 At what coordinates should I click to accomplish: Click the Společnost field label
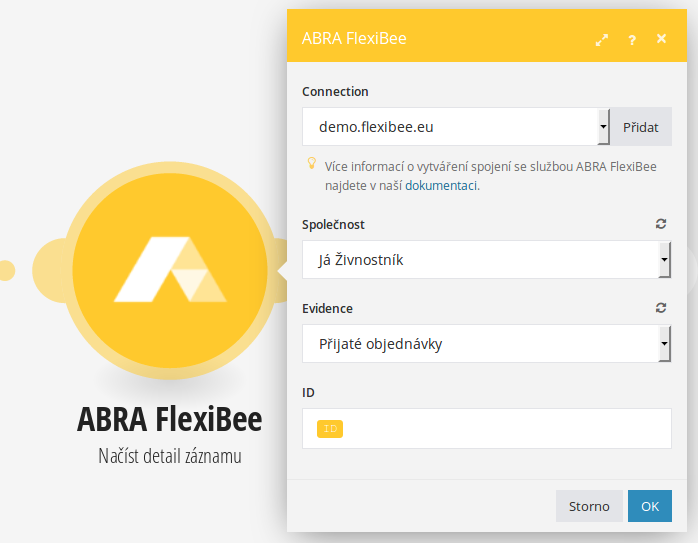pos(333,224)
